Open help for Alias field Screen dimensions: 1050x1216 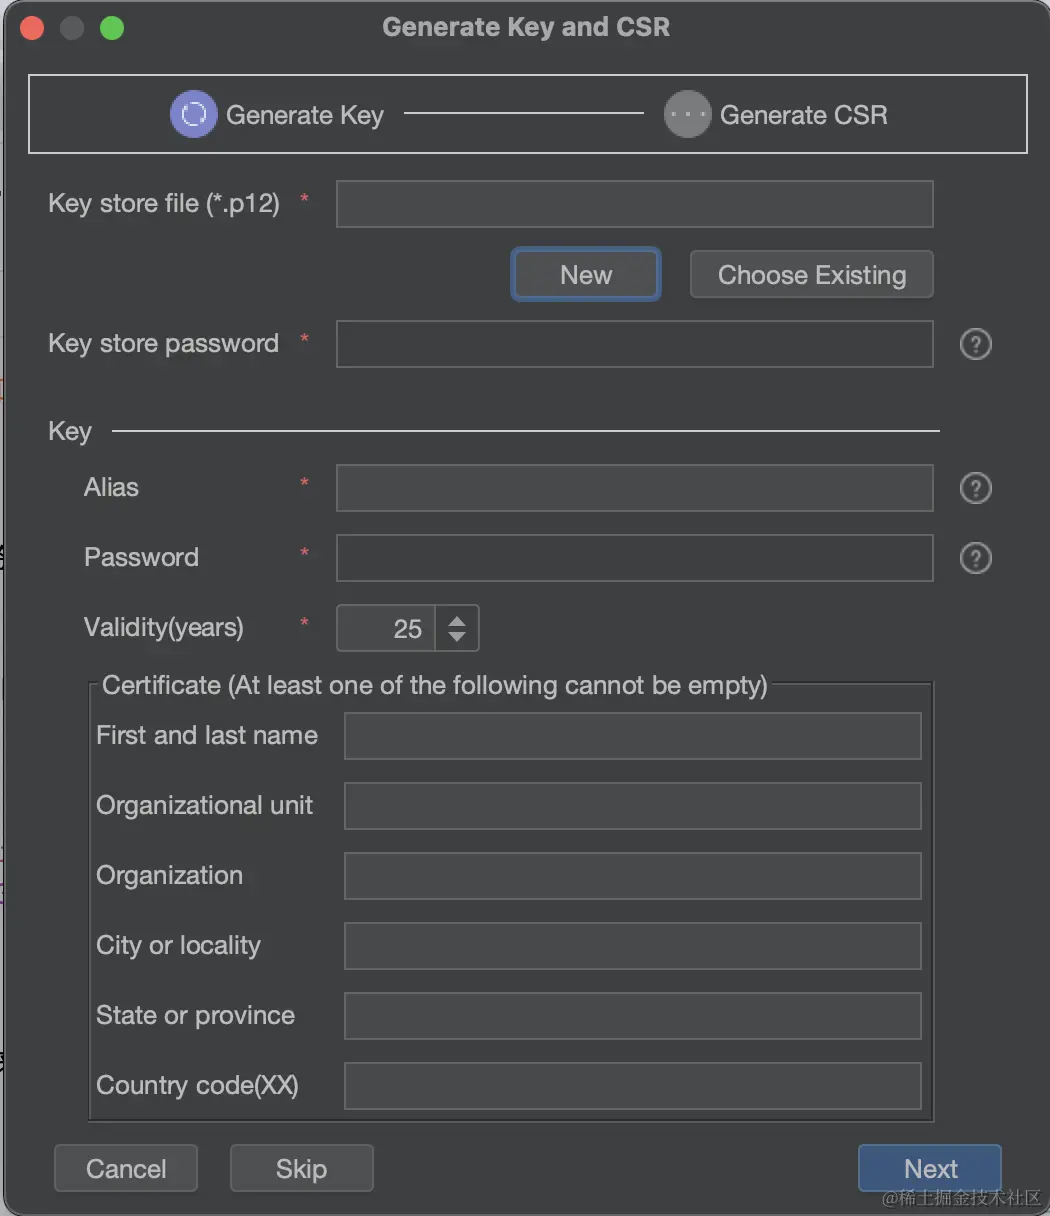coord(975,488)
